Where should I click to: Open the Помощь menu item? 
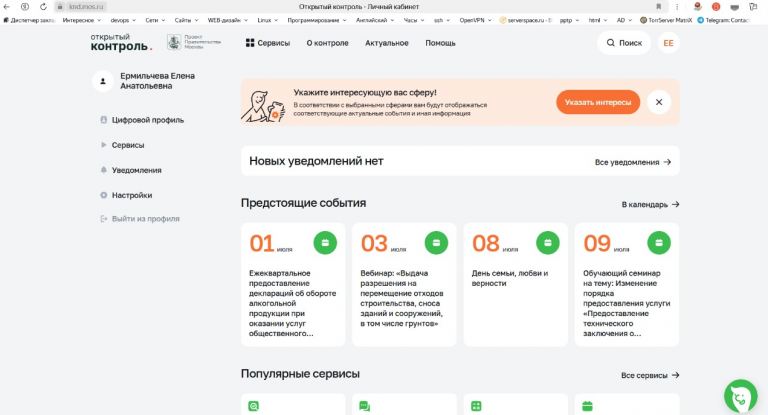[440, 43]
